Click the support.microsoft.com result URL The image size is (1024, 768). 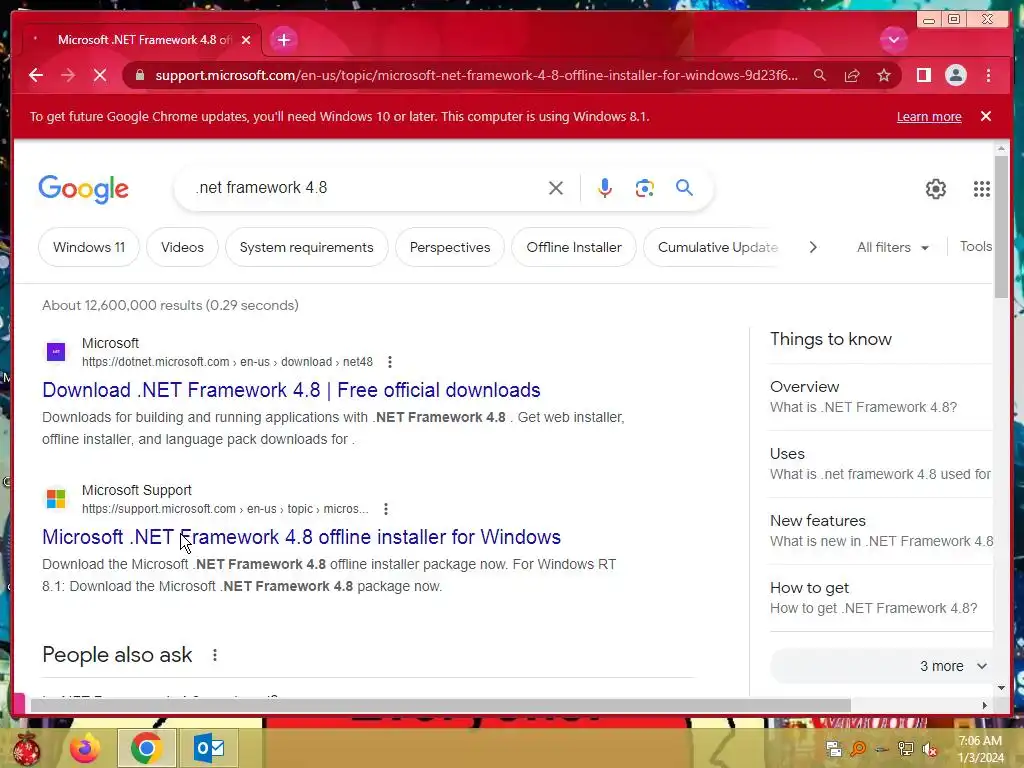coord(225,509)
